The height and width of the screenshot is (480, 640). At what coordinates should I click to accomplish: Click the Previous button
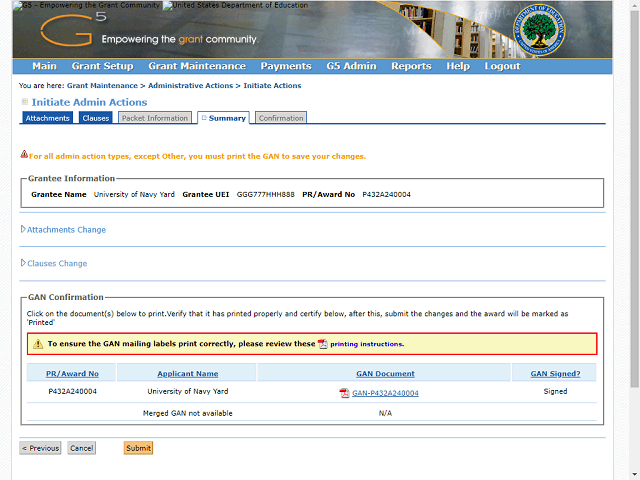pos(40,448)
